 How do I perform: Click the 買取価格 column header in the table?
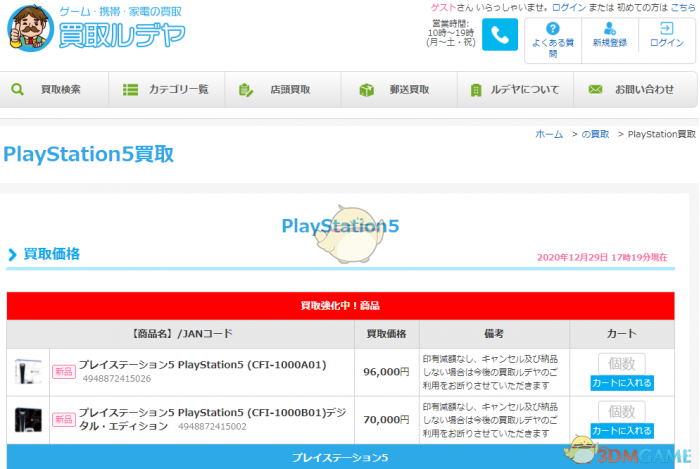click(x=387, y=334)
